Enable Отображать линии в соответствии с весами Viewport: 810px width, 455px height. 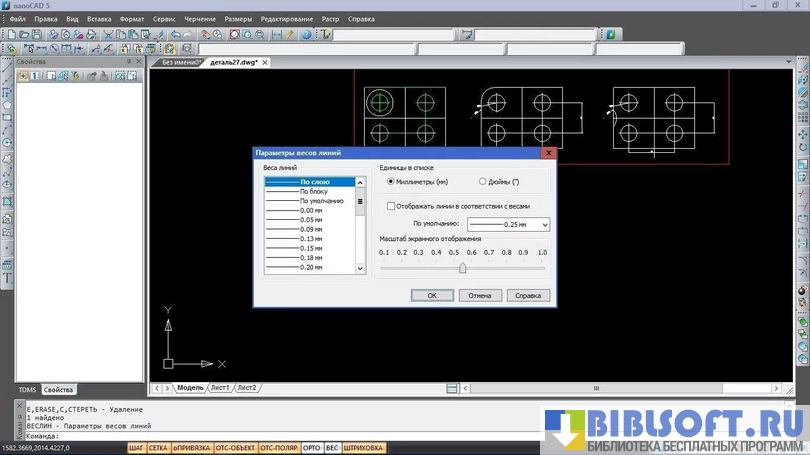(391, 206)
